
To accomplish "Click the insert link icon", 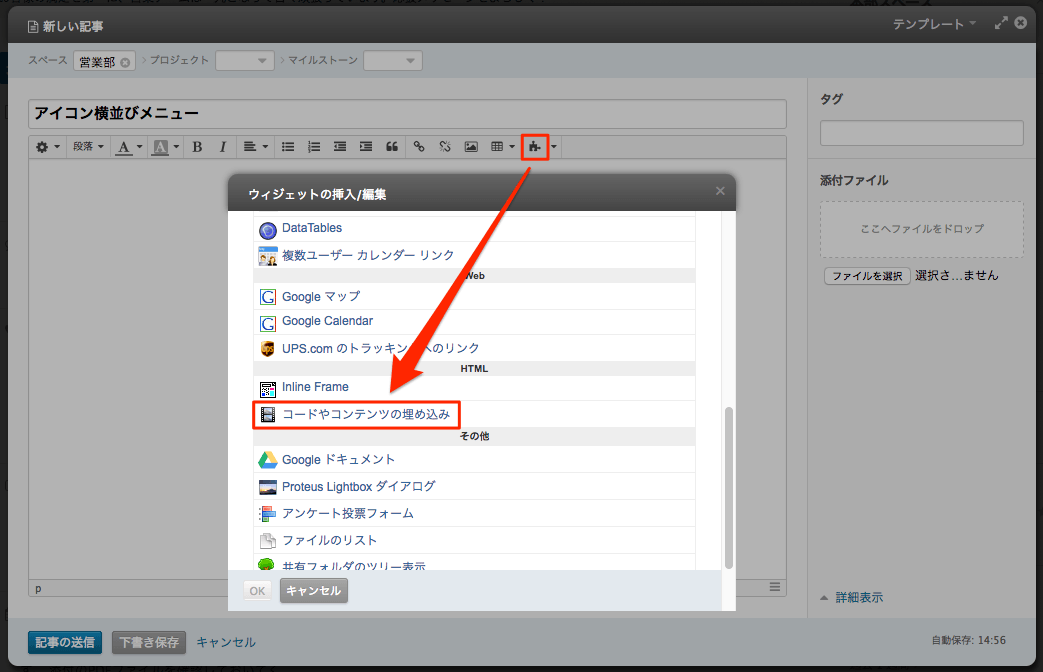I will pyautogui.click(x=420, y=147).
